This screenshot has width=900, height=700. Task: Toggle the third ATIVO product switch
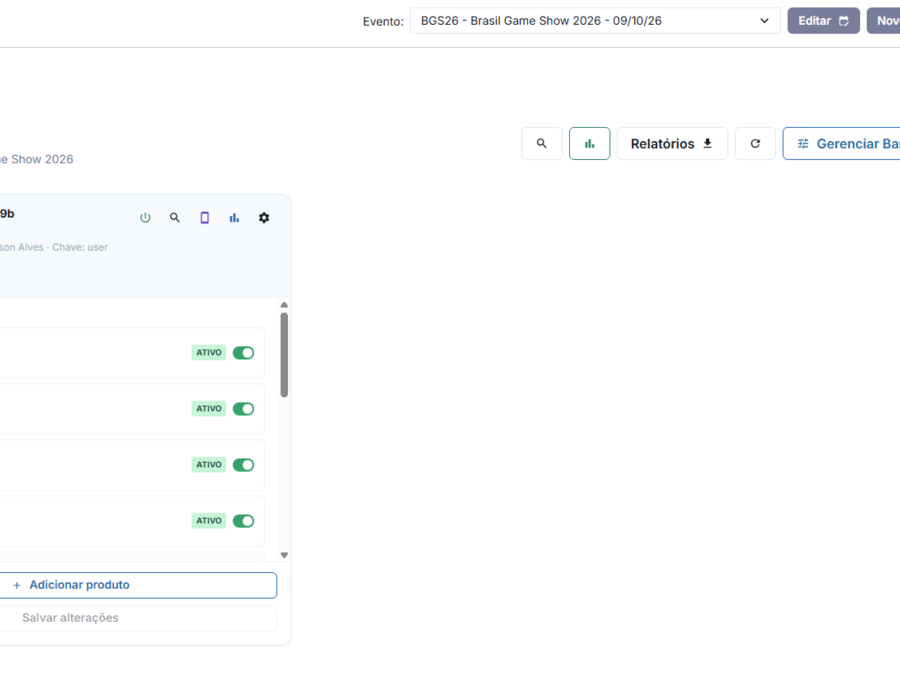(243, 465)
